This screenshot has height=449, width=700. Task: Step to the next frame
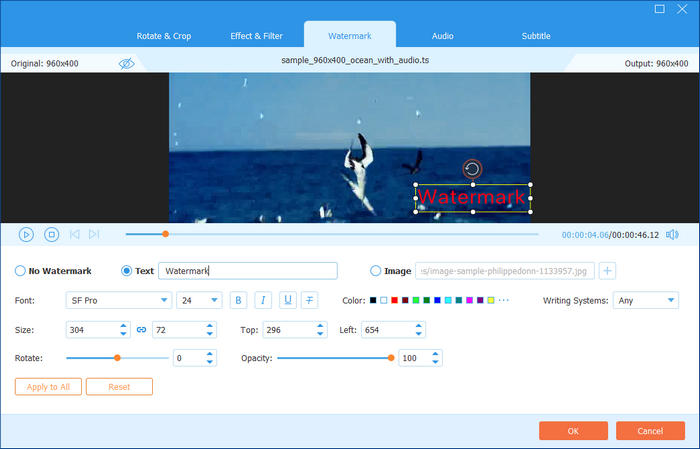click(x=94, y=234)
